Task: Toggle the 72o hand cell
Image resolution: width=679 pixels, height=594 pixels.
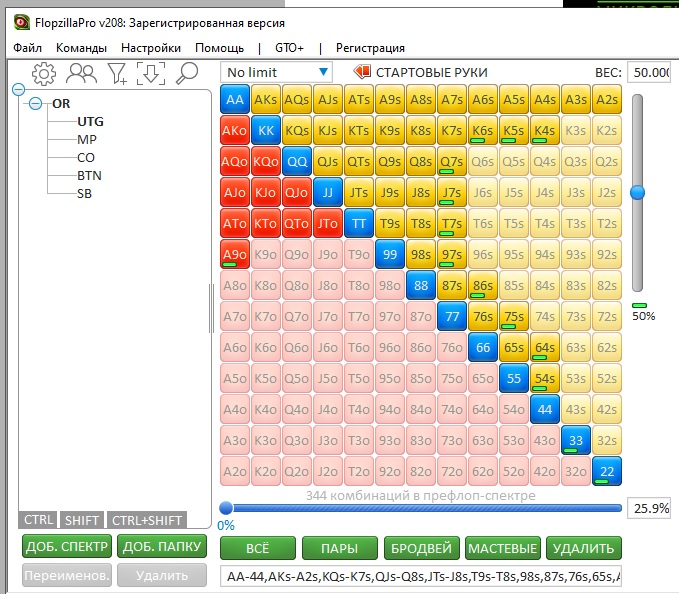Action: 452,471
